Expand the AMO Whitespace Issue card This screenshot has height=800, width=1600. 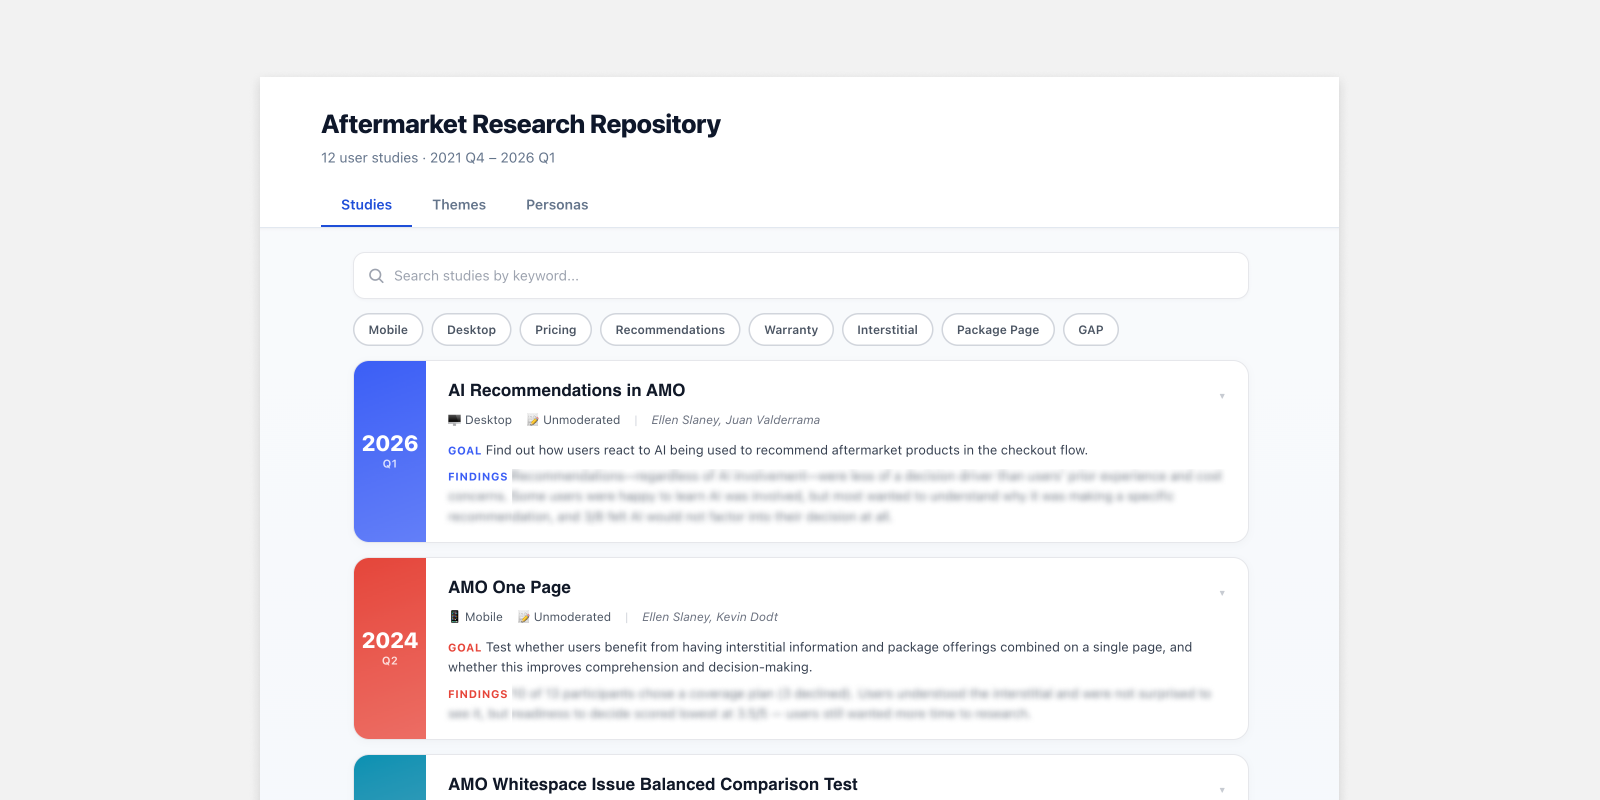tap(1221, 789)
